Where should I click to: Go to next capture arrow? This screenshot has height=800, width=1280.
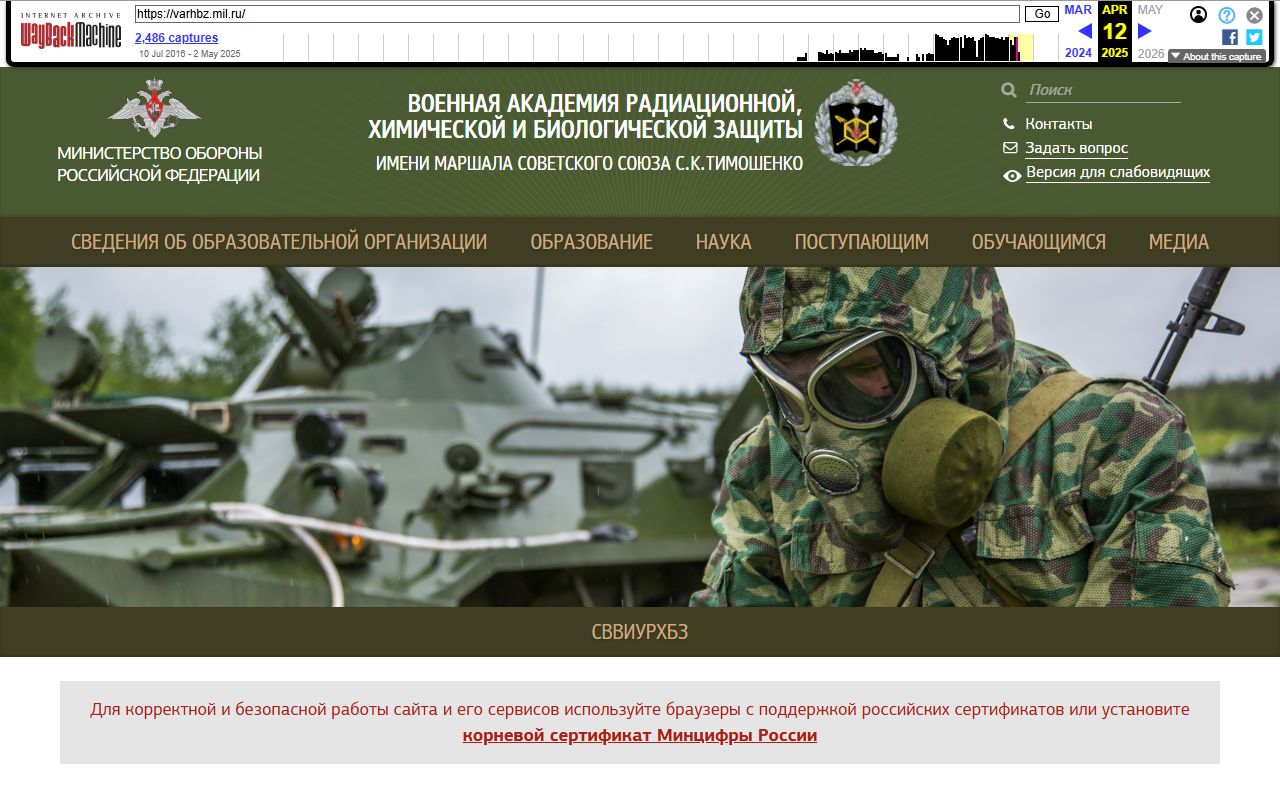tap(1145, 31)
